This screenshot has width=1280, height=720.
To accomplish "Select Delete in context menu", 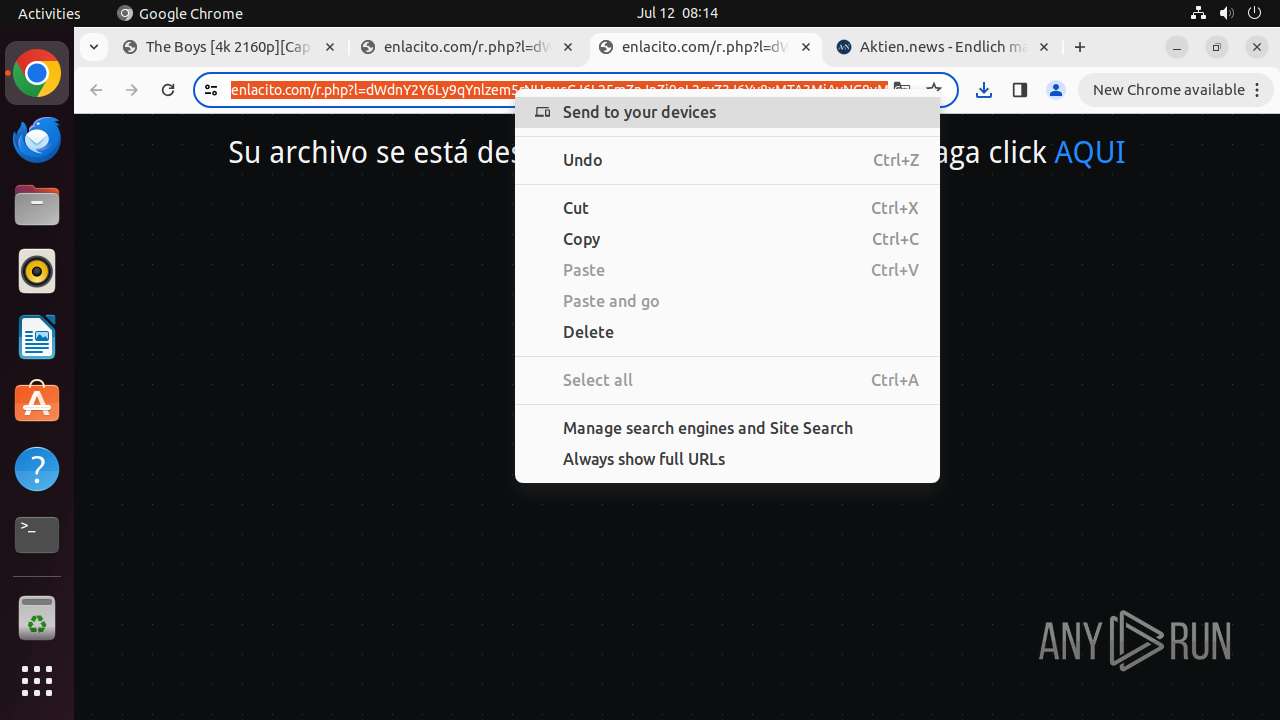I will click(727, 332).
